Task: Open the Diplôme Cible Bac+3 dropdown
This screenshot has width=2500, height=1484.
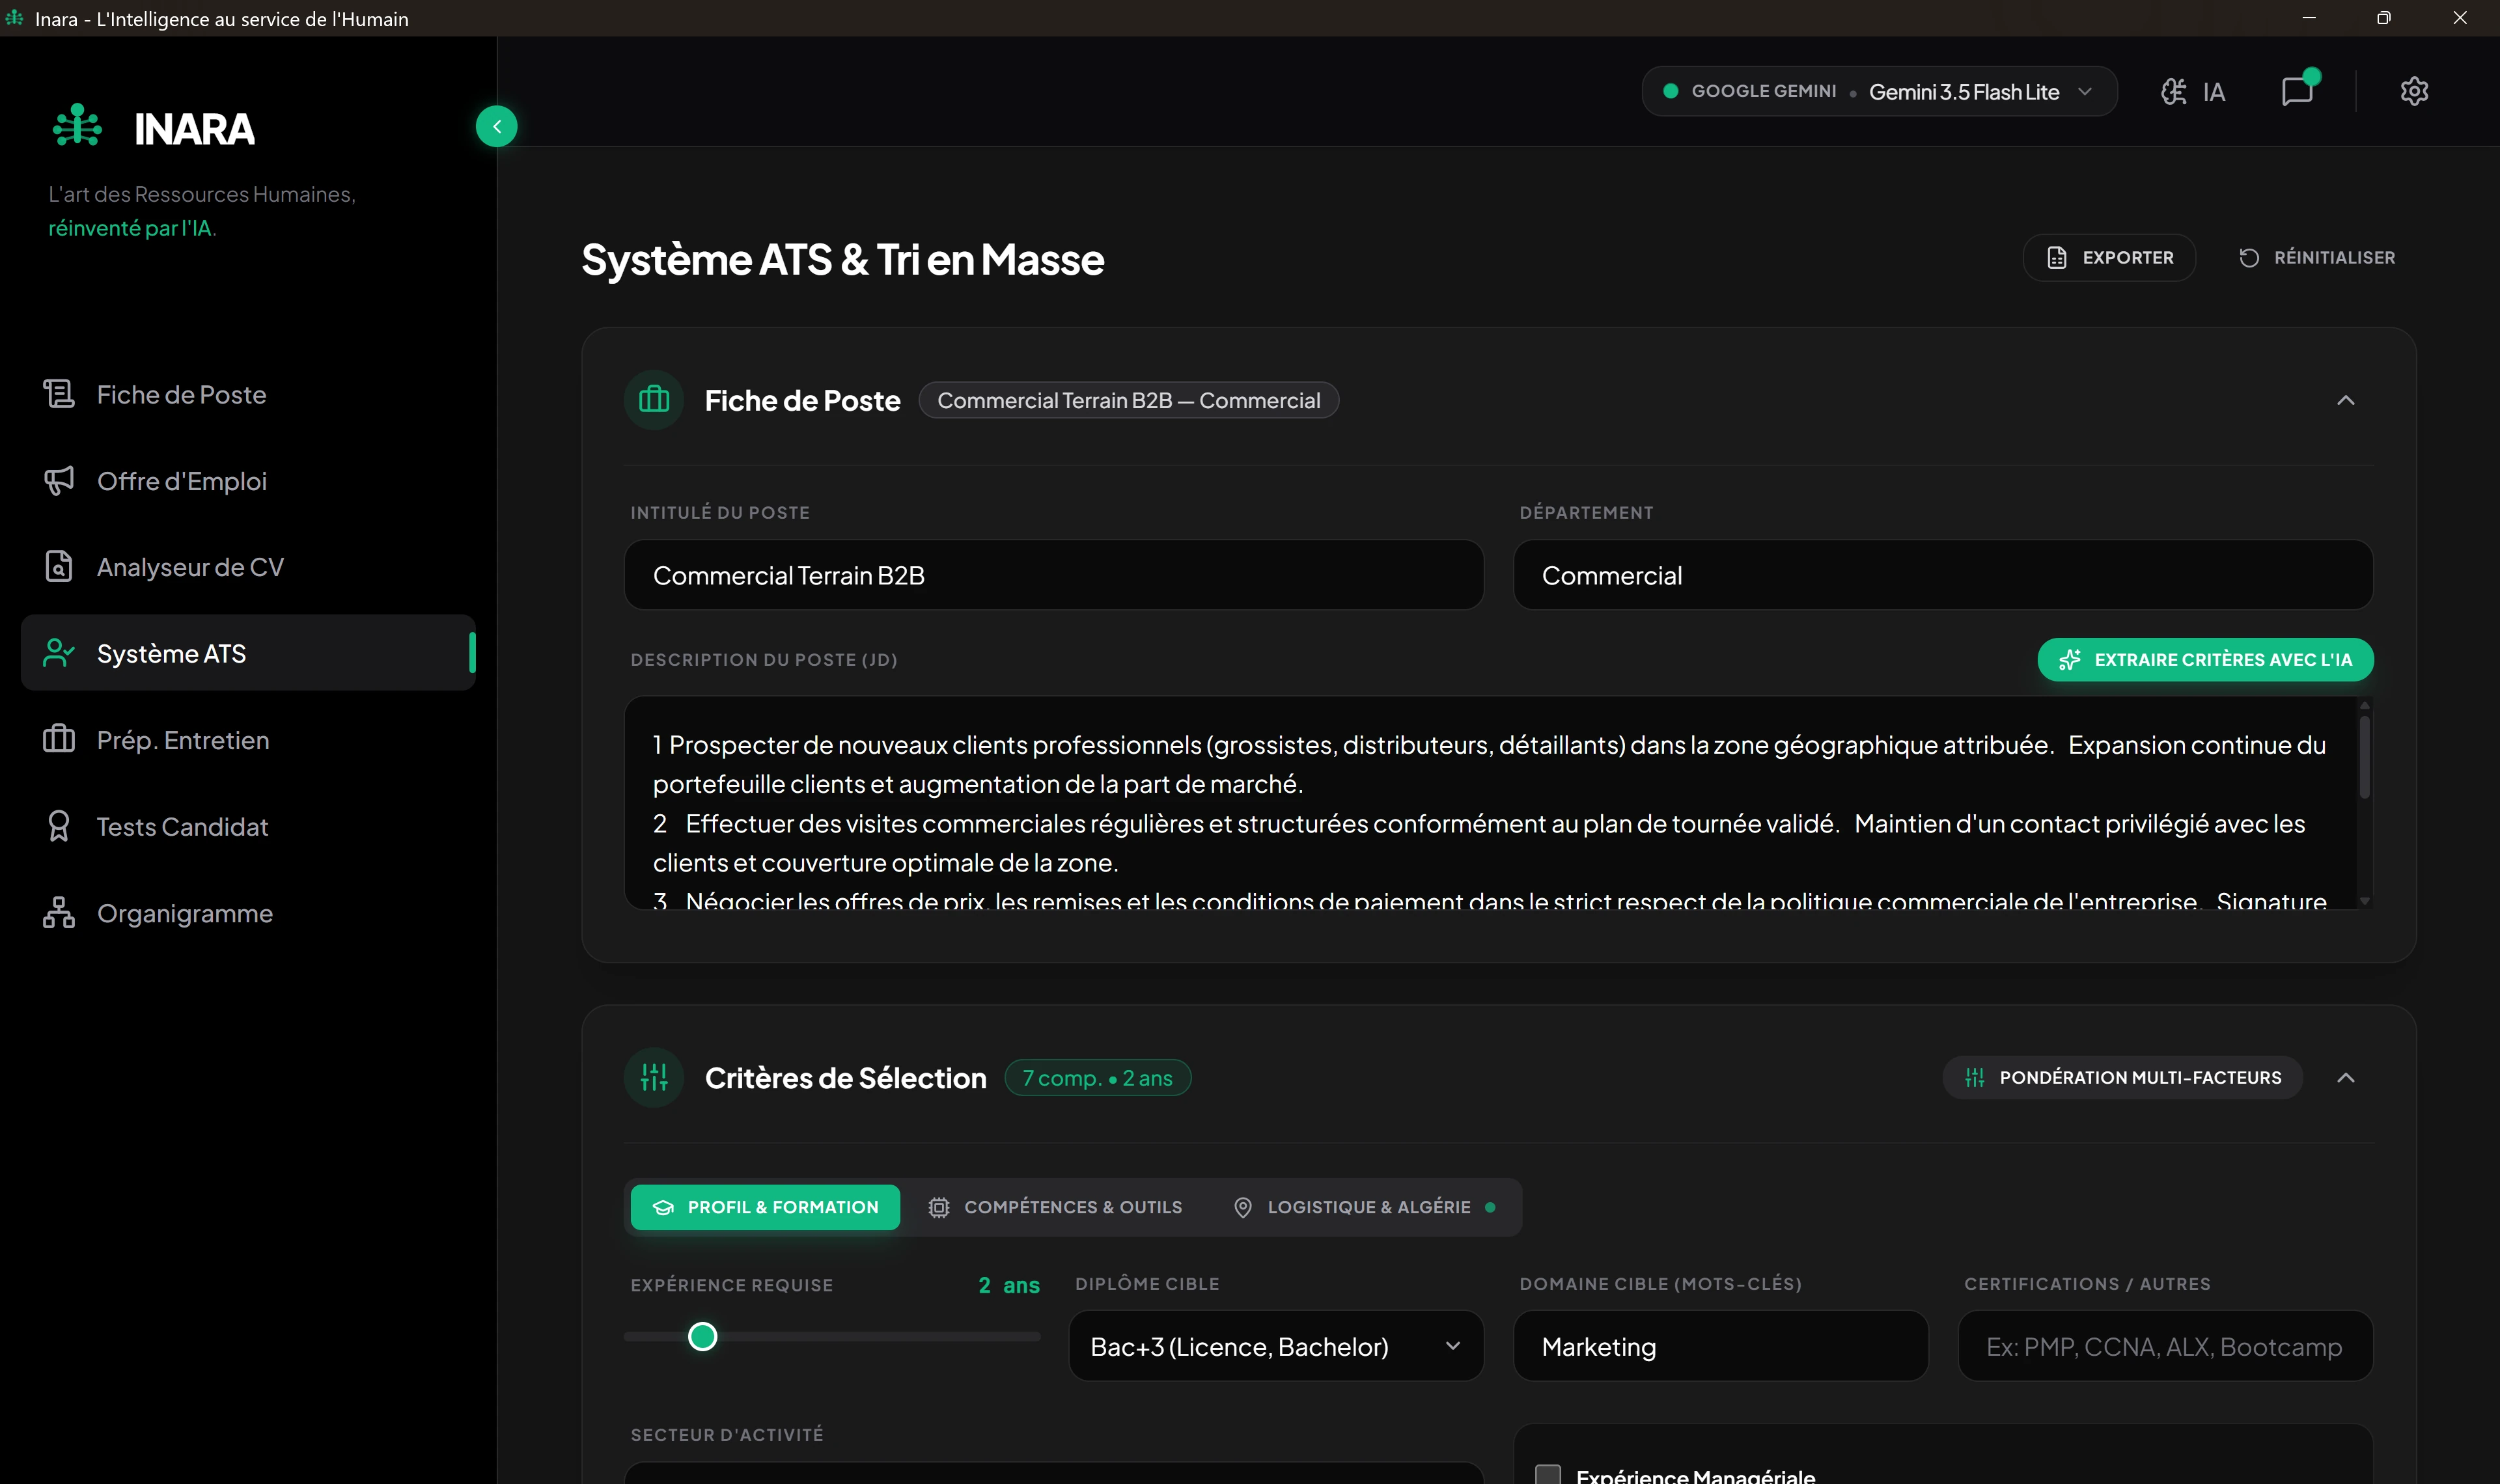Action: point(1276,1346)
